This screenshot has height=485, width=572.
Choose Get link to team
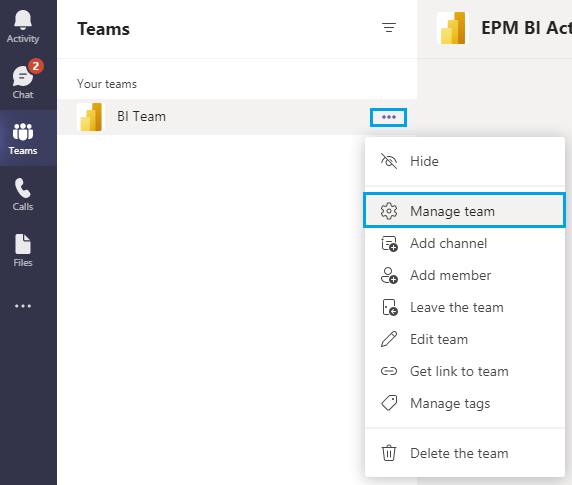point(465,371)
